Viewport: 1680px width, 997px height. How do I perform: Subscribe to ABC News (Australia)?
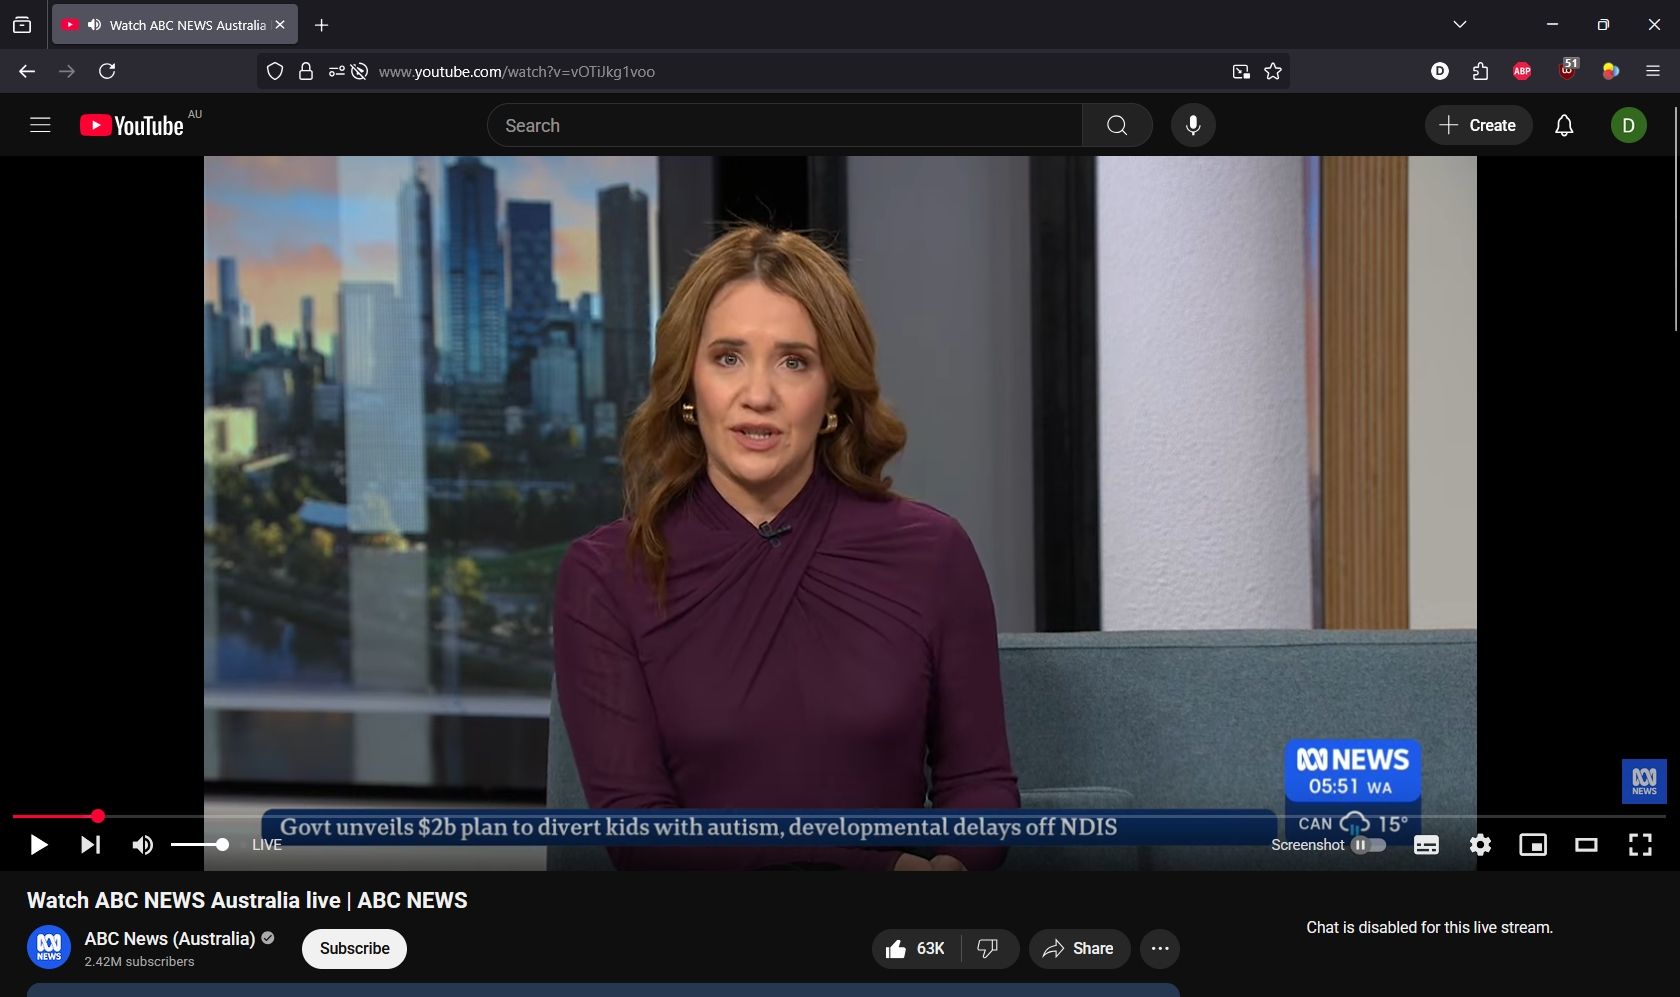pos(354,948)
